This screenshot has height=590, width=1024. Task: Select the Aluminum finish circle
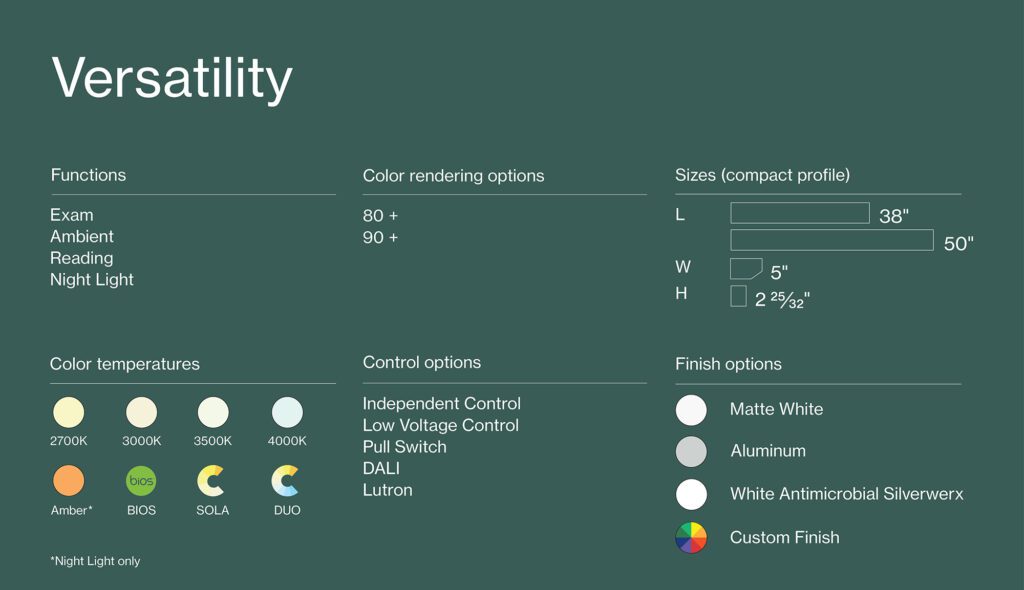tap(691, 452)
